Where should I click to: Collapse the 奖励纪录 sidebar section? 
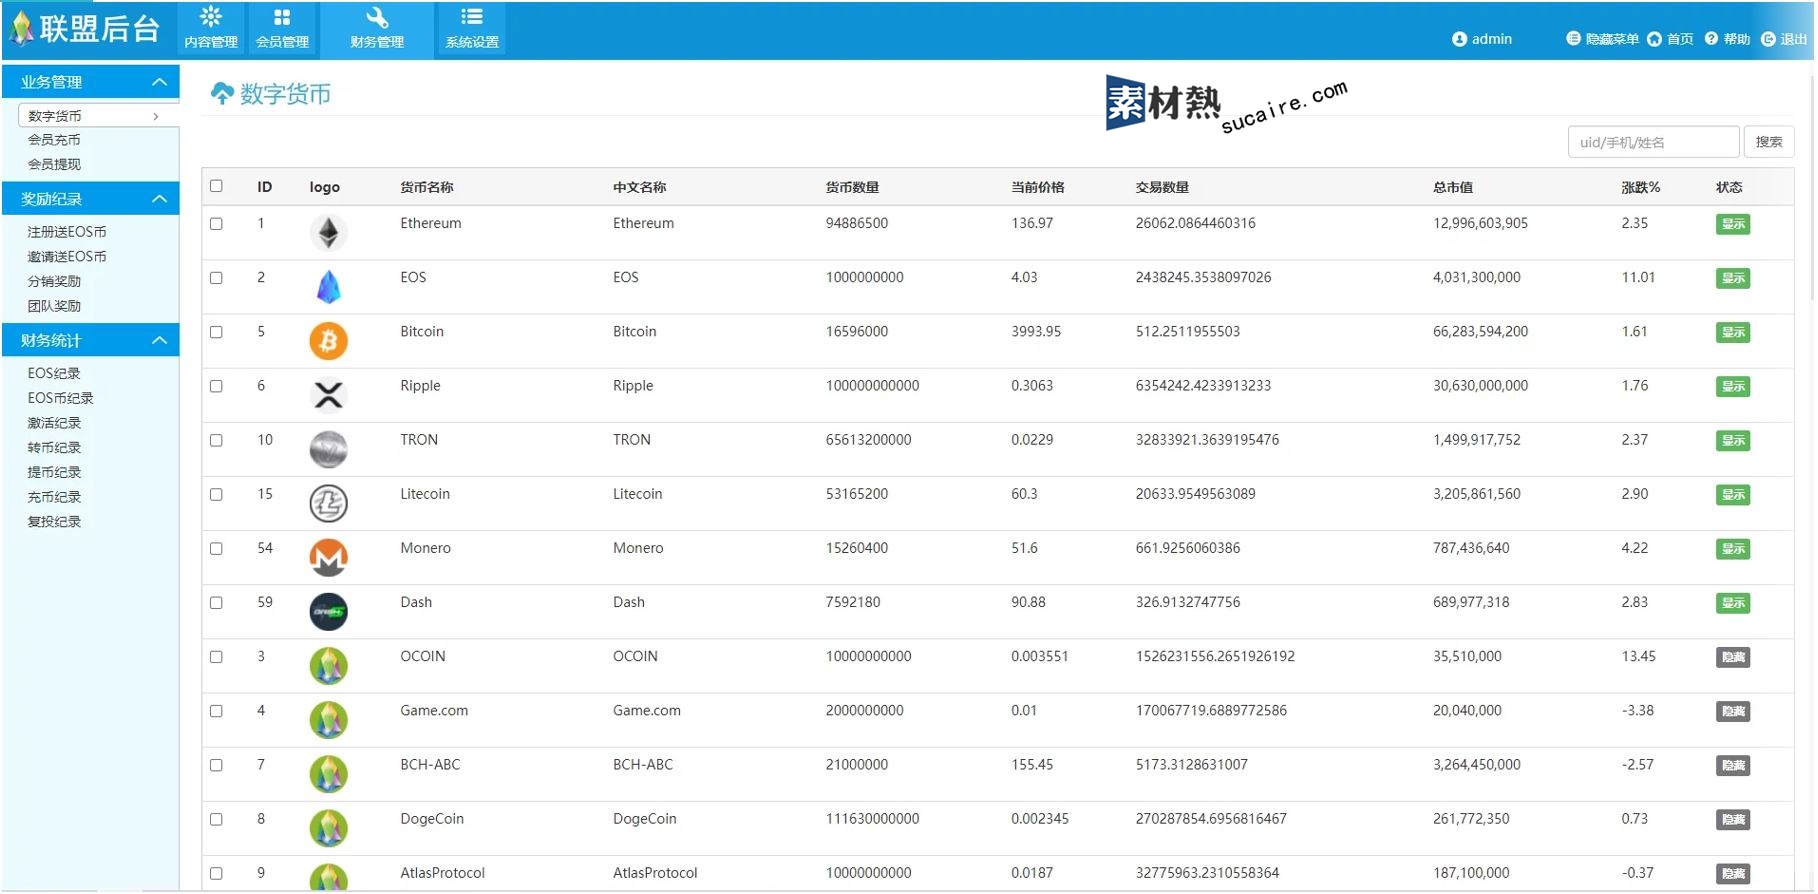(x=159, y=199)
